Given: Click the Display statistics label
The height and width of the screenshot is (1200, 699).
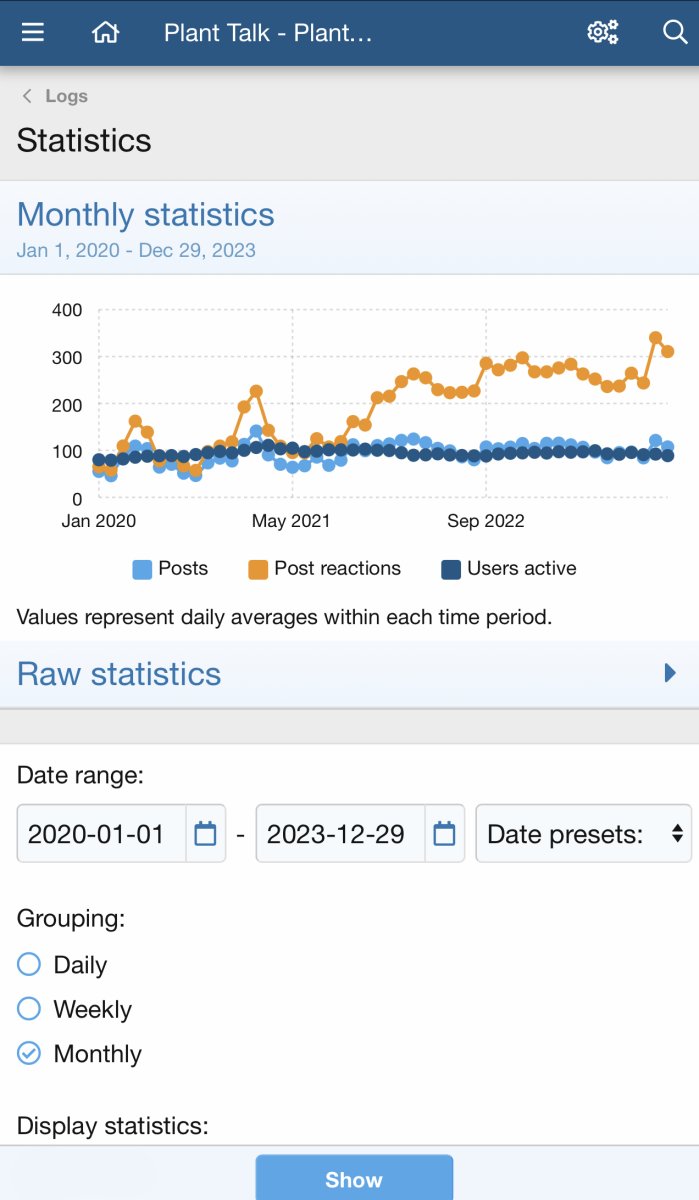Looking at the screenshot, I should coord(112,1126).
